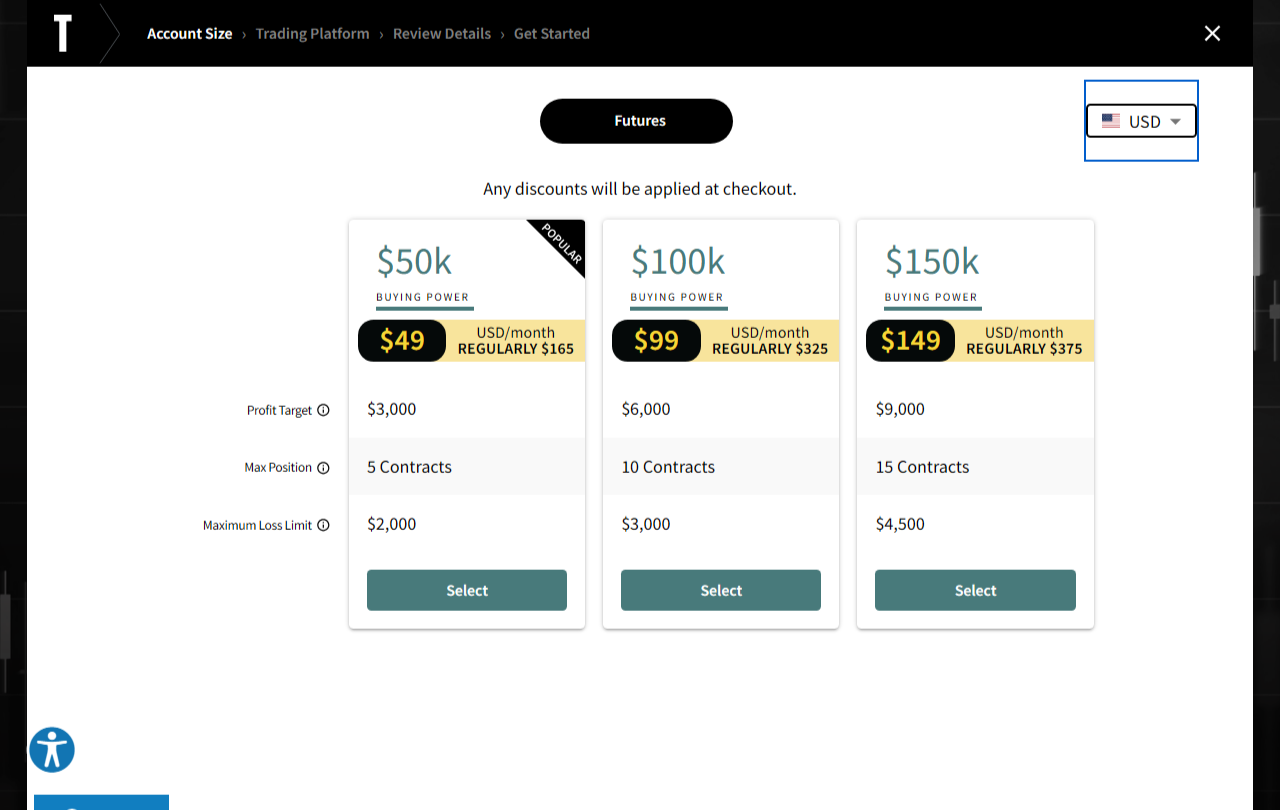1280x810 pixels.
Task: Open the USD currency dropdown
Action: (1142, 121)
